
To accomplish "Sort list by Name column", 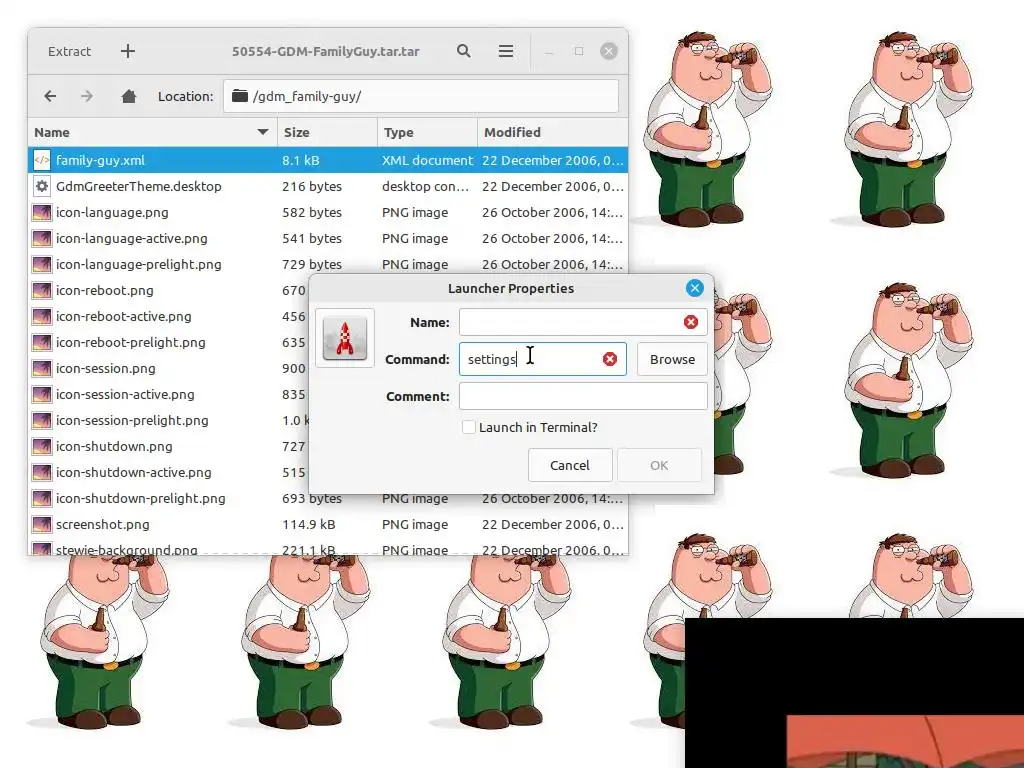I will point(153,132).
